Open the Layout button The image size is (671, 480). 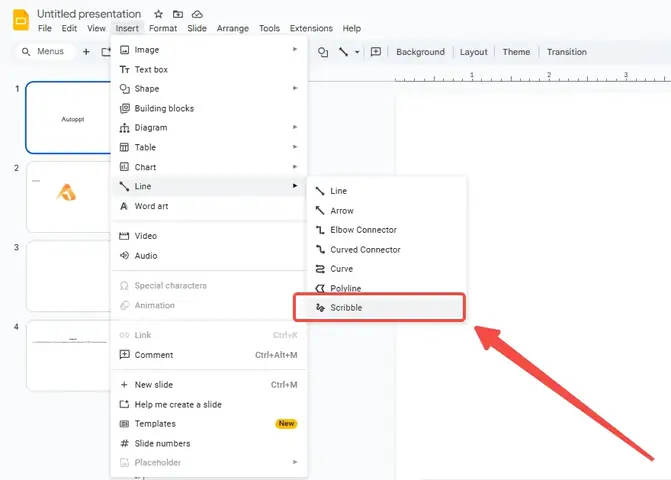point(473,52)
